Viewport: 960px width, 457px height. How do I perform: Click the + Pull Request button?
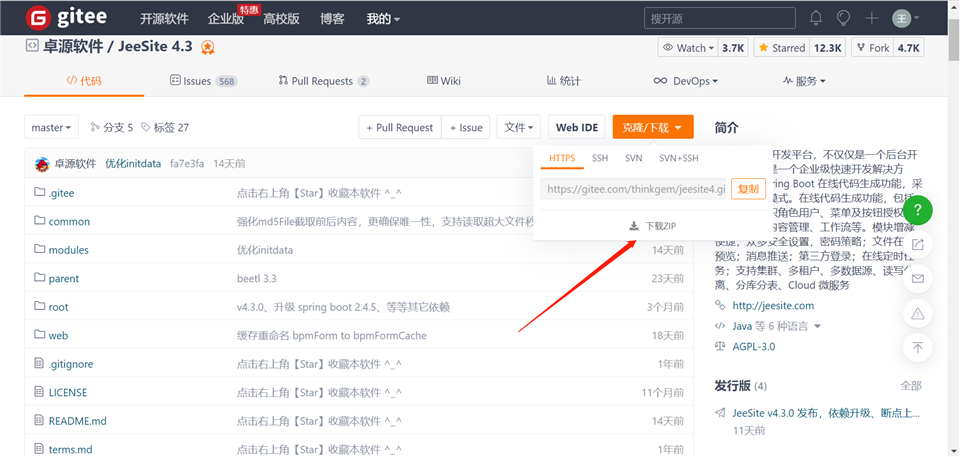[x=400, y=127]
